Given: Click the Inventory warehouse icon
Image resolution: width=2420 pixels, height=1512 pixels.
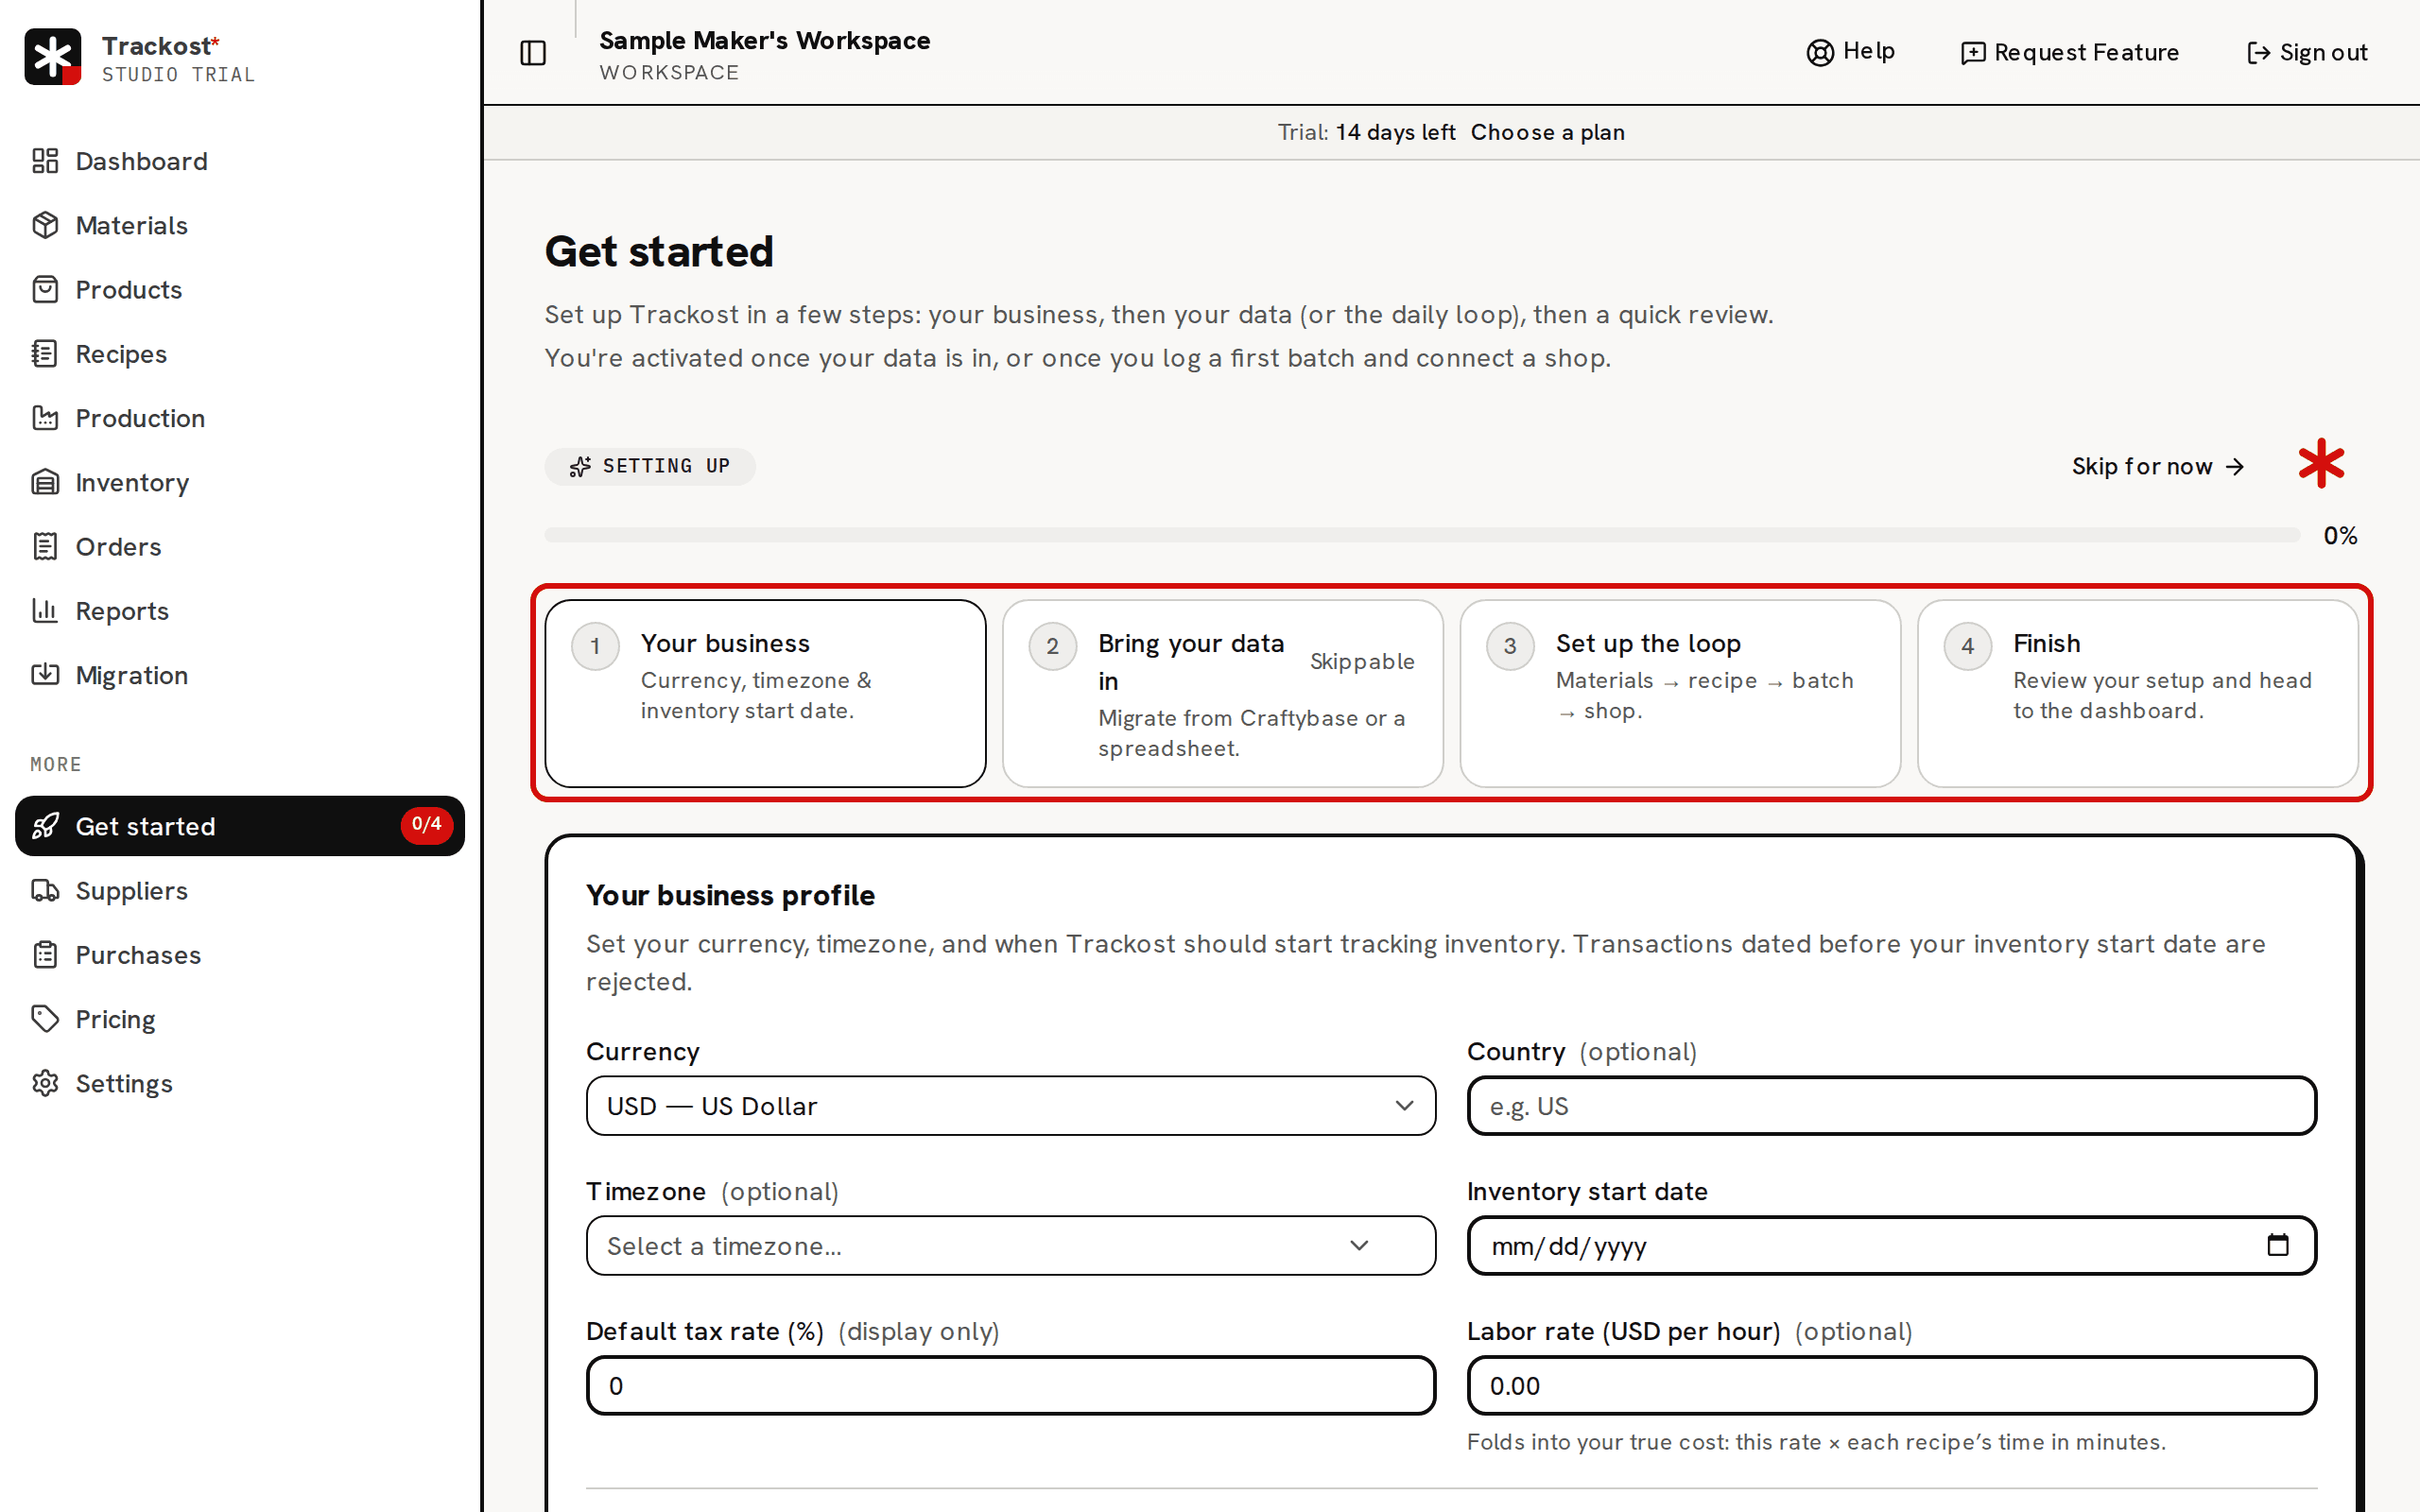Looking at the screenshot, I should click(x=45, y=482).
